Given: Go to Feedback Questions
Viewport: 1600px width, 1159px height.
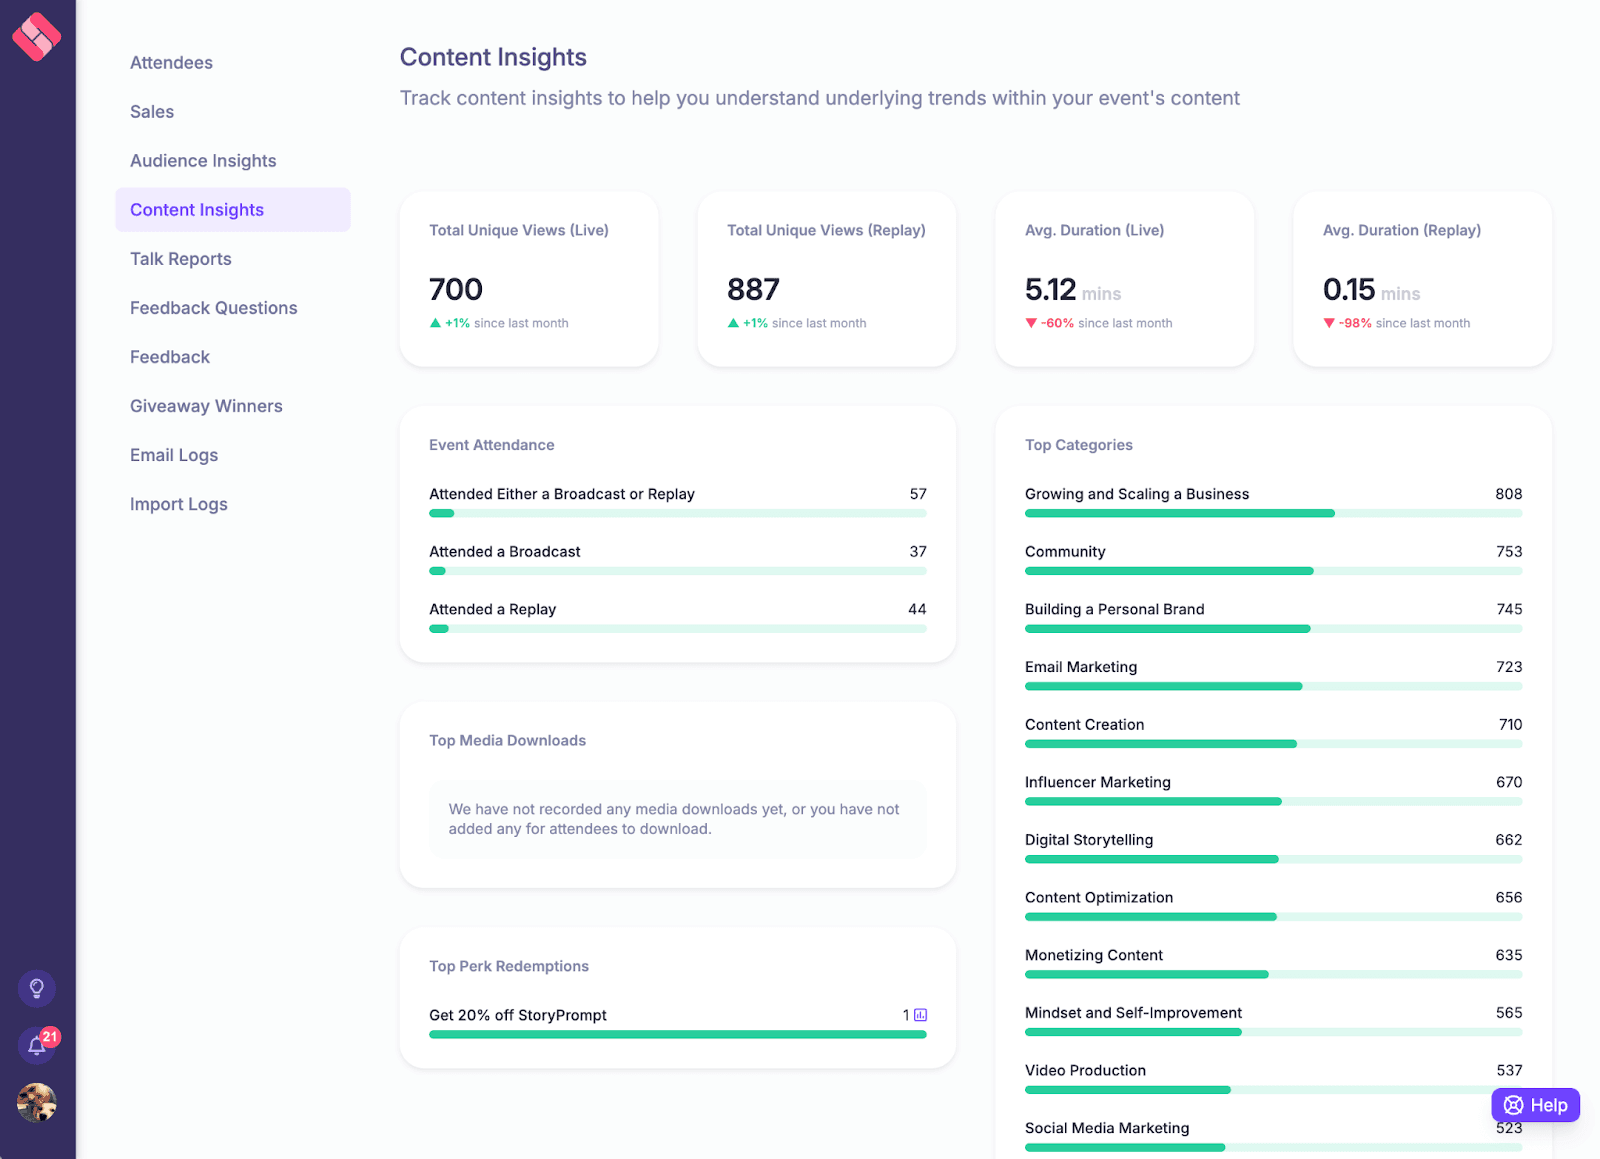Looking at the screenshot, I should point(214,308).
